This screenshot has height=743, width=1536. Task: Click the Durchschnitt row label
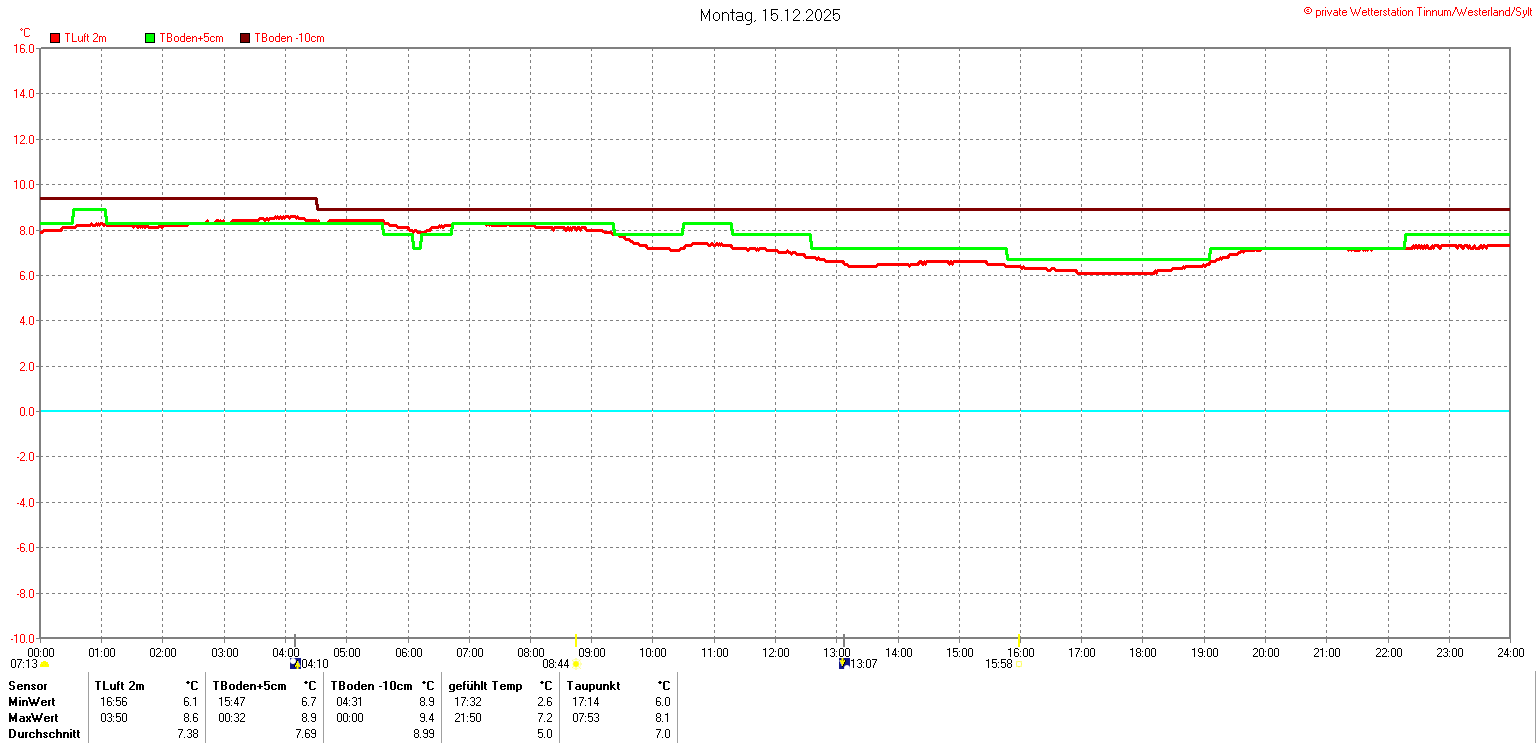(42, 734)
